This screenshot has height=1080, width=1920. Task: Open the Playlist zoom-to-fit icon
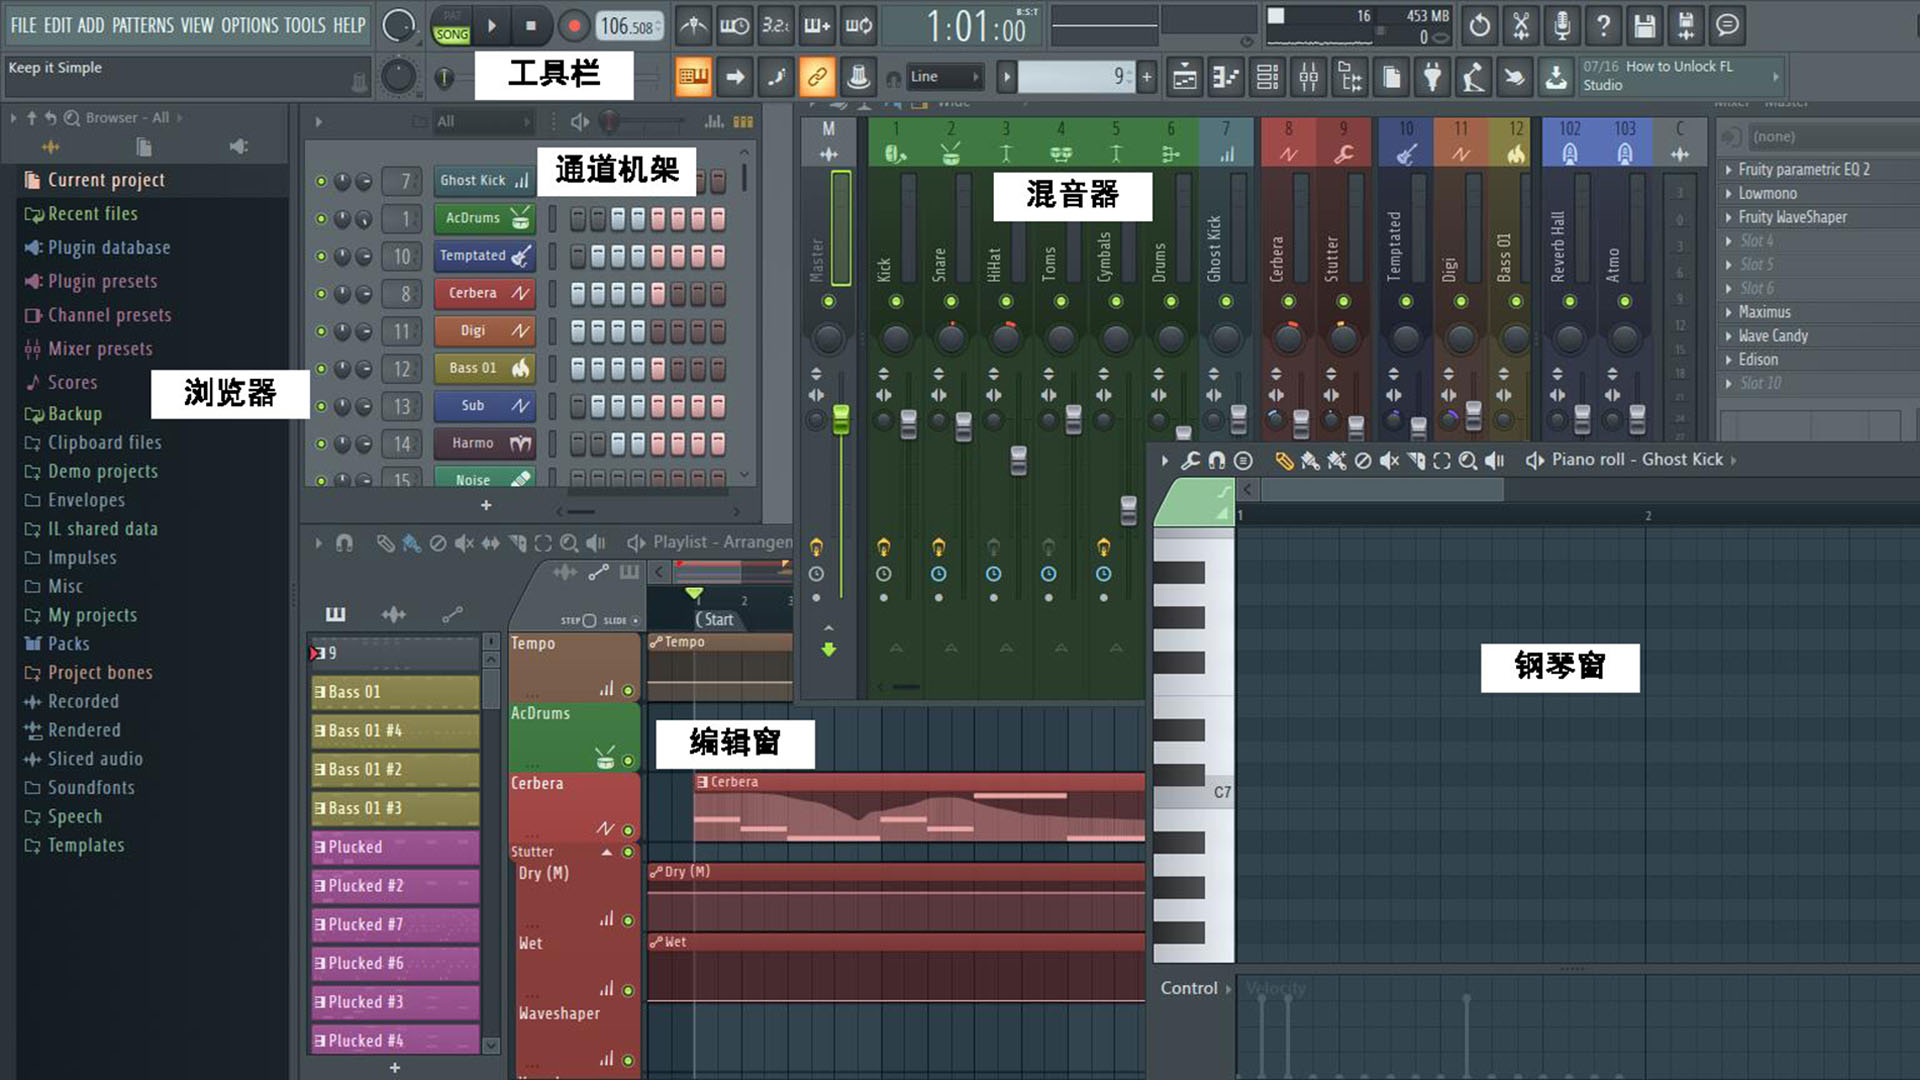[x=544, y=543]
